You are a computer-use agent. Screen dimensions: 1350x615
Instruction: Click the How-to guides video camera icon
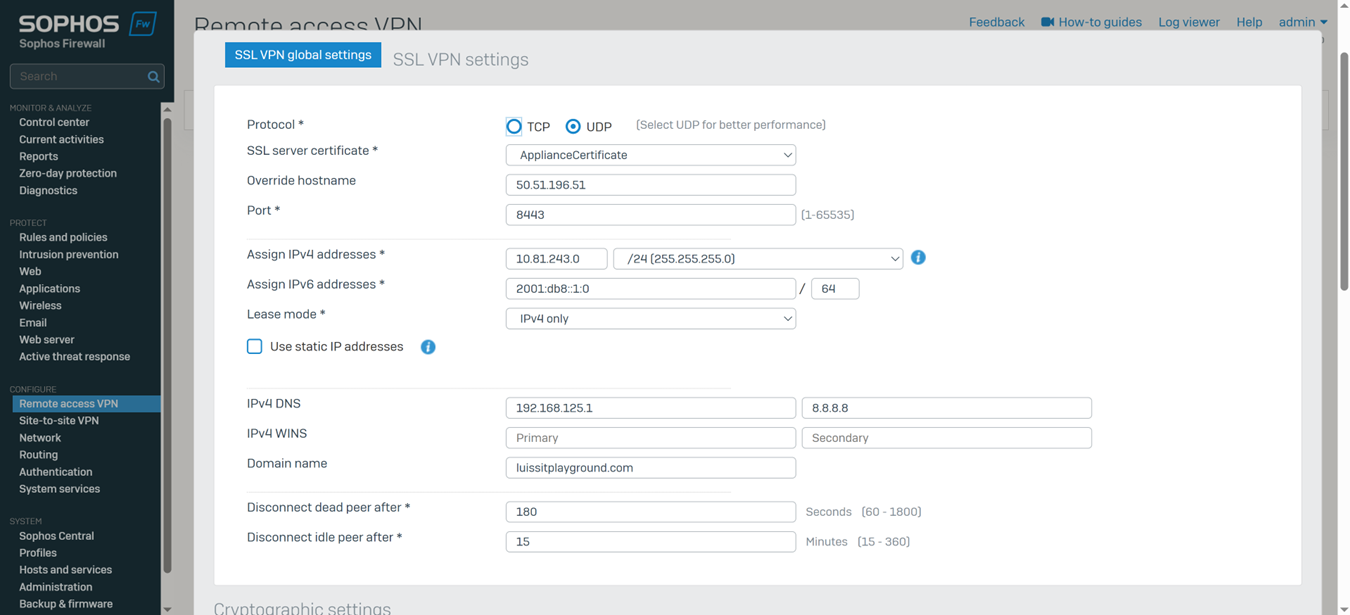(x=1047, y=22)
